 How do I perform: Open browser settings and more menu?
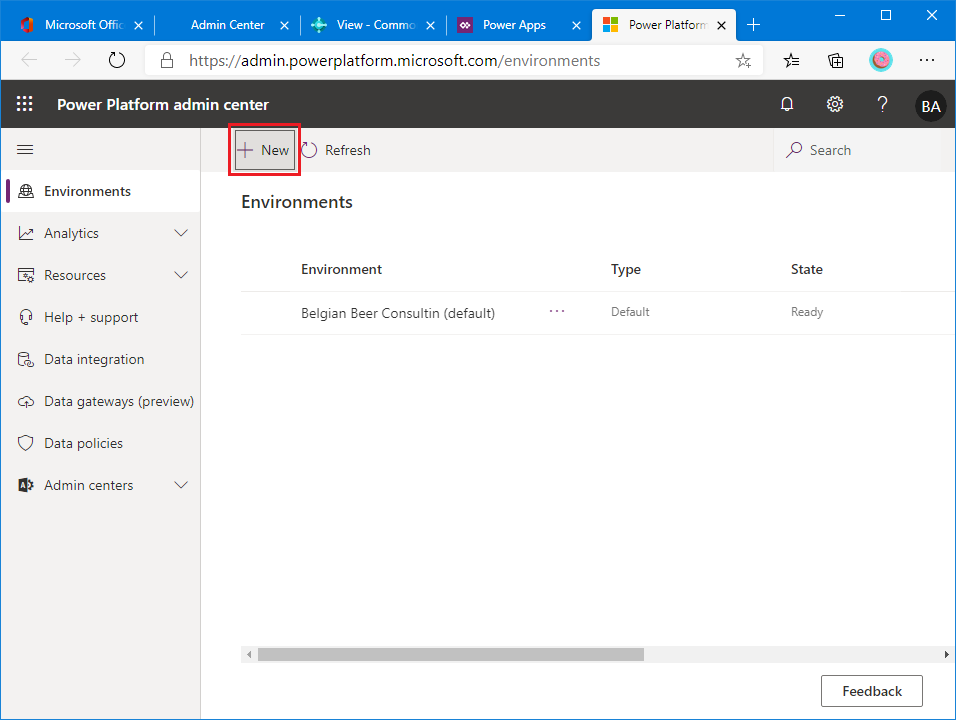coord(927,60)
